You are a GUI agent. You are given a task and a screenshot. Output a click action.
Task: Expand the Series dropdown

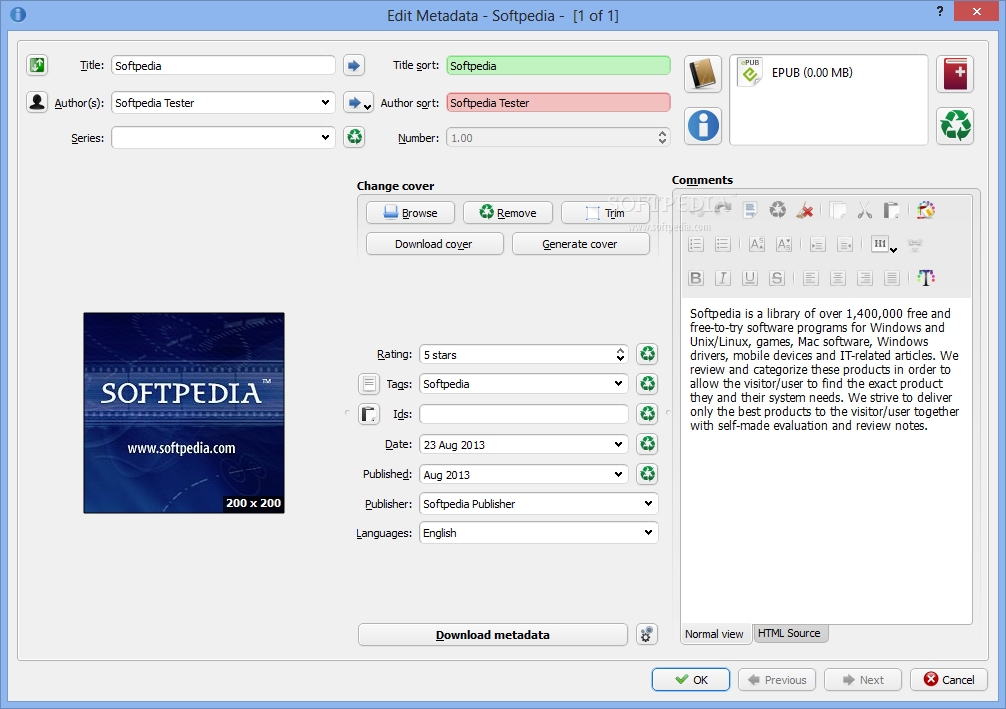click(325, 137)
